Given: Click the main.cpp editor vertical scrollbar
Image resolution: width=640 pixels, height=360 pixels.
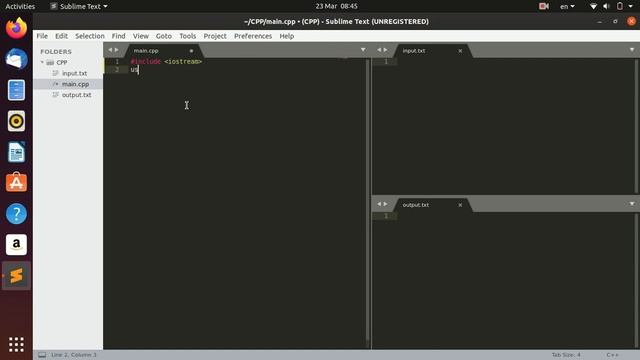Looking at the screenshot, I should pos(367,200).
